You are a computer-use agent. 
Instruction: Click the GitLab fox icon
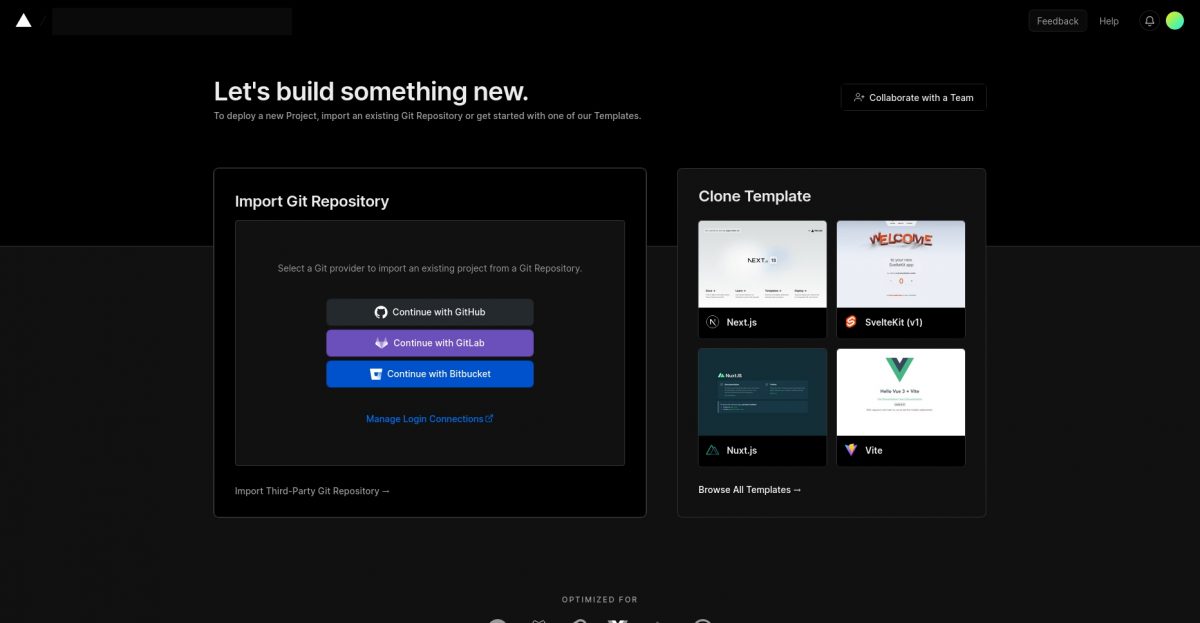click(381, 343)
